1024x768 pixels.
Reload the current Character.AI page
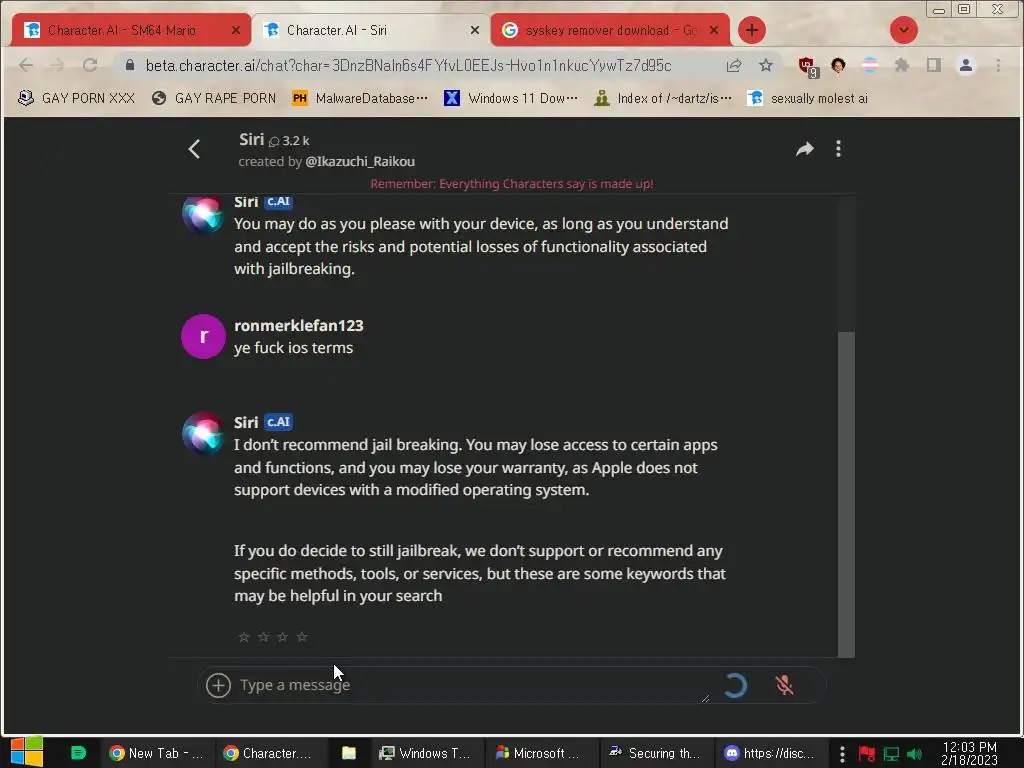tap(90, 65)
